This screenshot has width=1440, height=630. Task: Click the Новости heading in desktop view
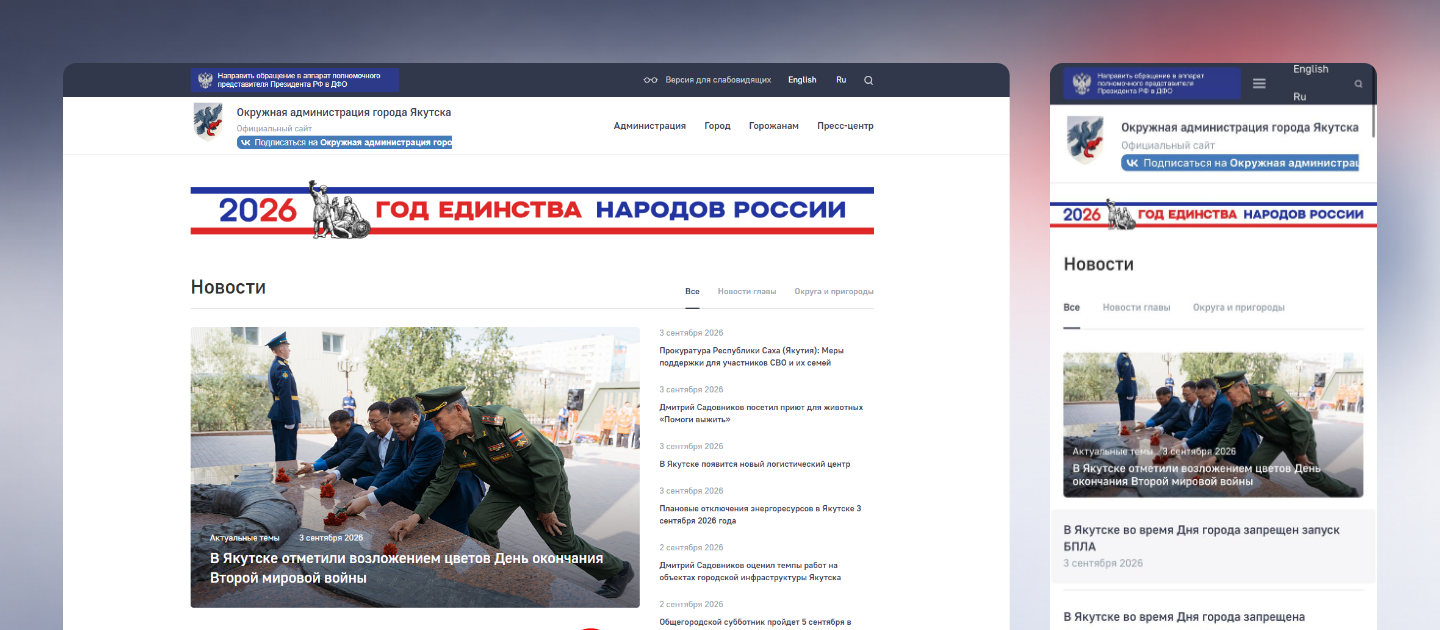tap(228, 287)
